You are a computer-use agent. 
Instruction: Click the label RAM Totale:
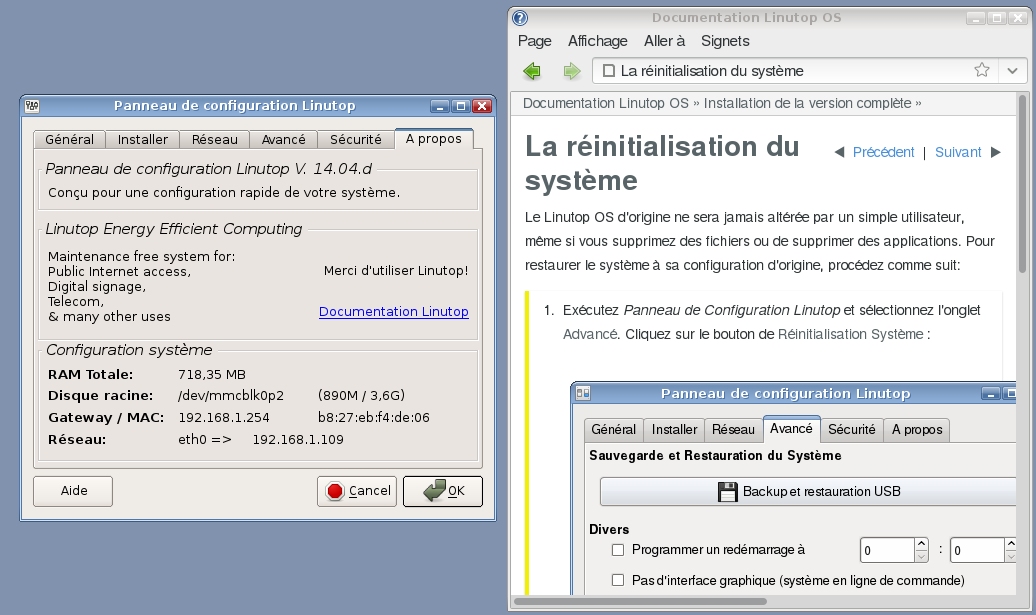91,375
